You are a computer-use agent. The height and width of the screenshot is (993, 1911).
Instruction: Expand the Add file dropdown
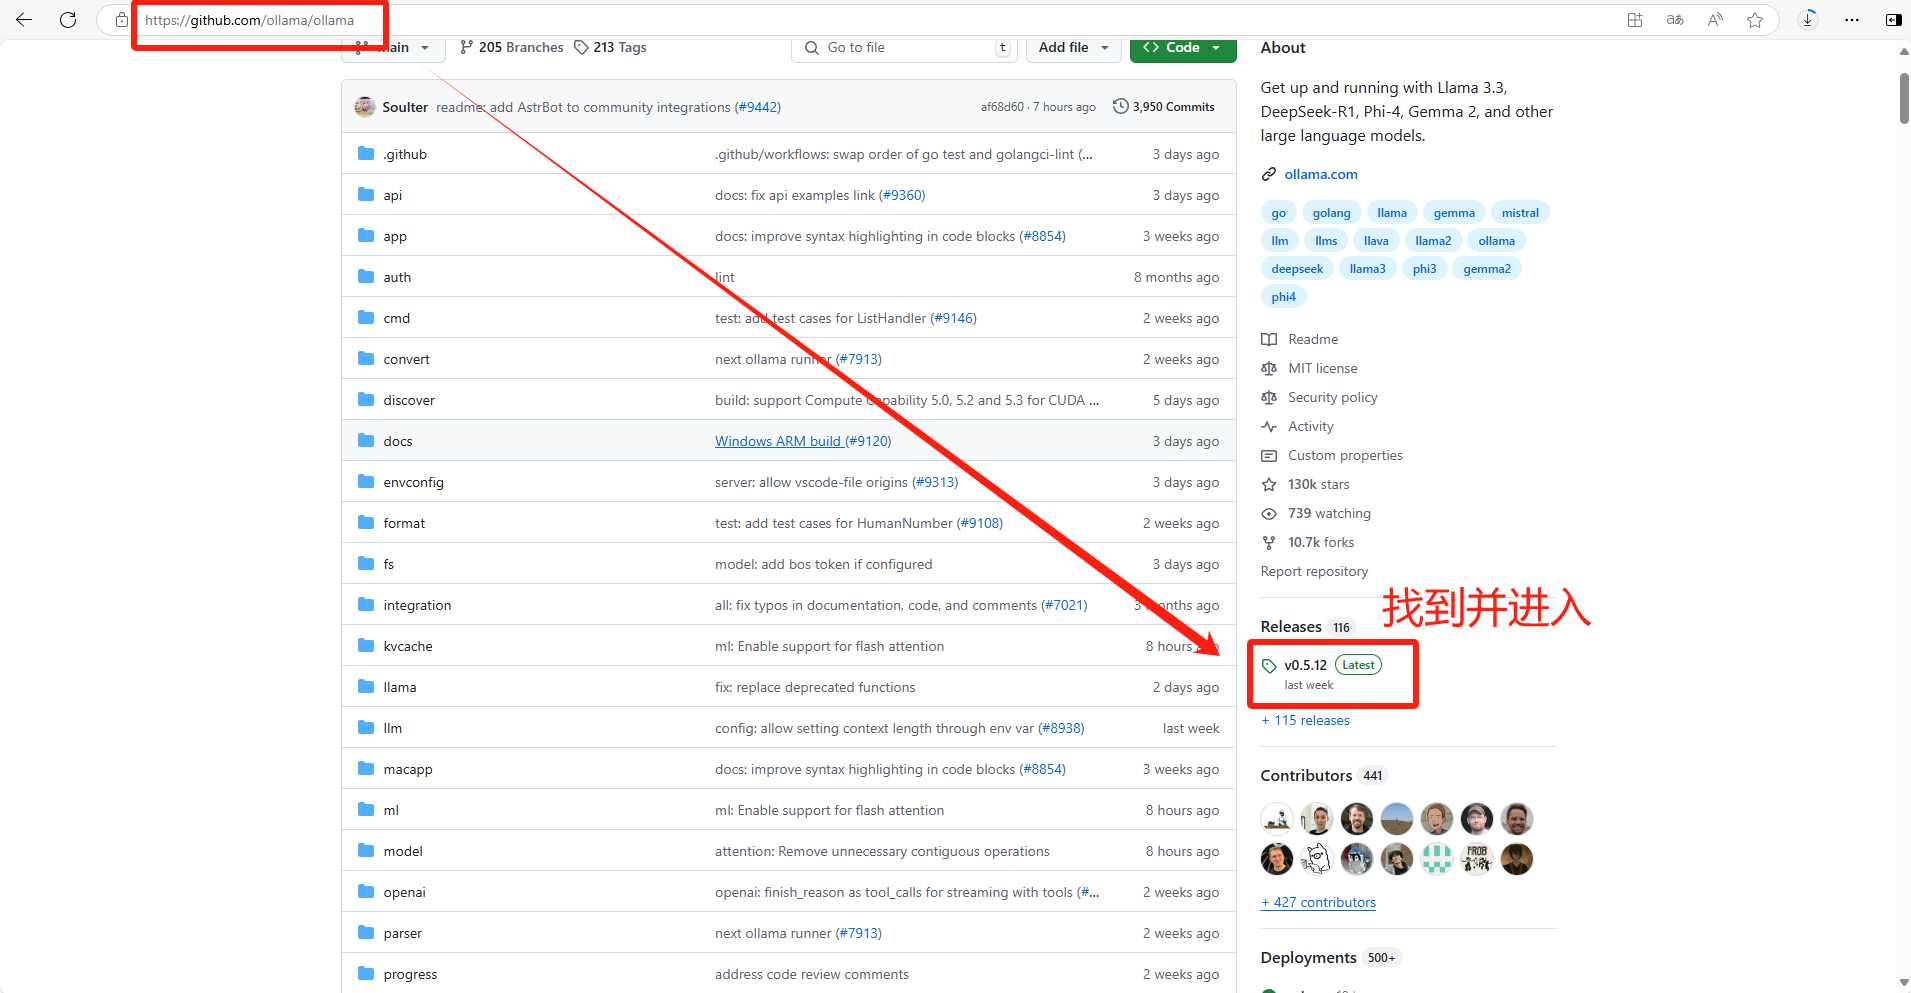point(1073,48)
